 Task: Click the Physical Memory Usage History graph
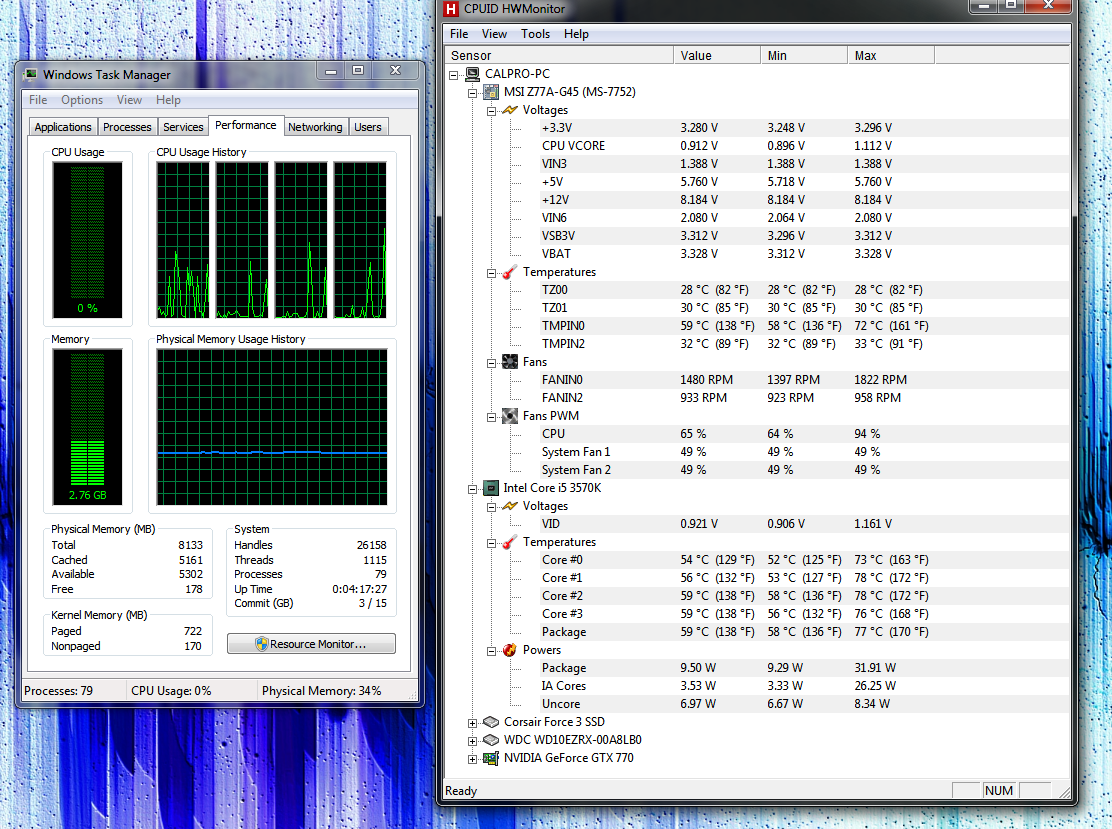272,427
